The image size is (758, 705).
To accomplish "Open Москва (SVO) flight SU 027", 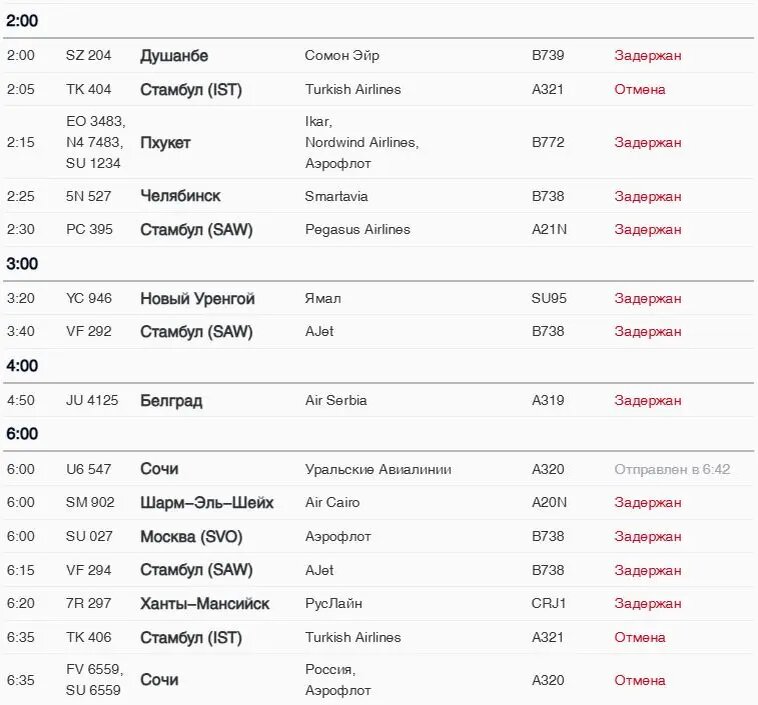I will [x=379, y=537].
